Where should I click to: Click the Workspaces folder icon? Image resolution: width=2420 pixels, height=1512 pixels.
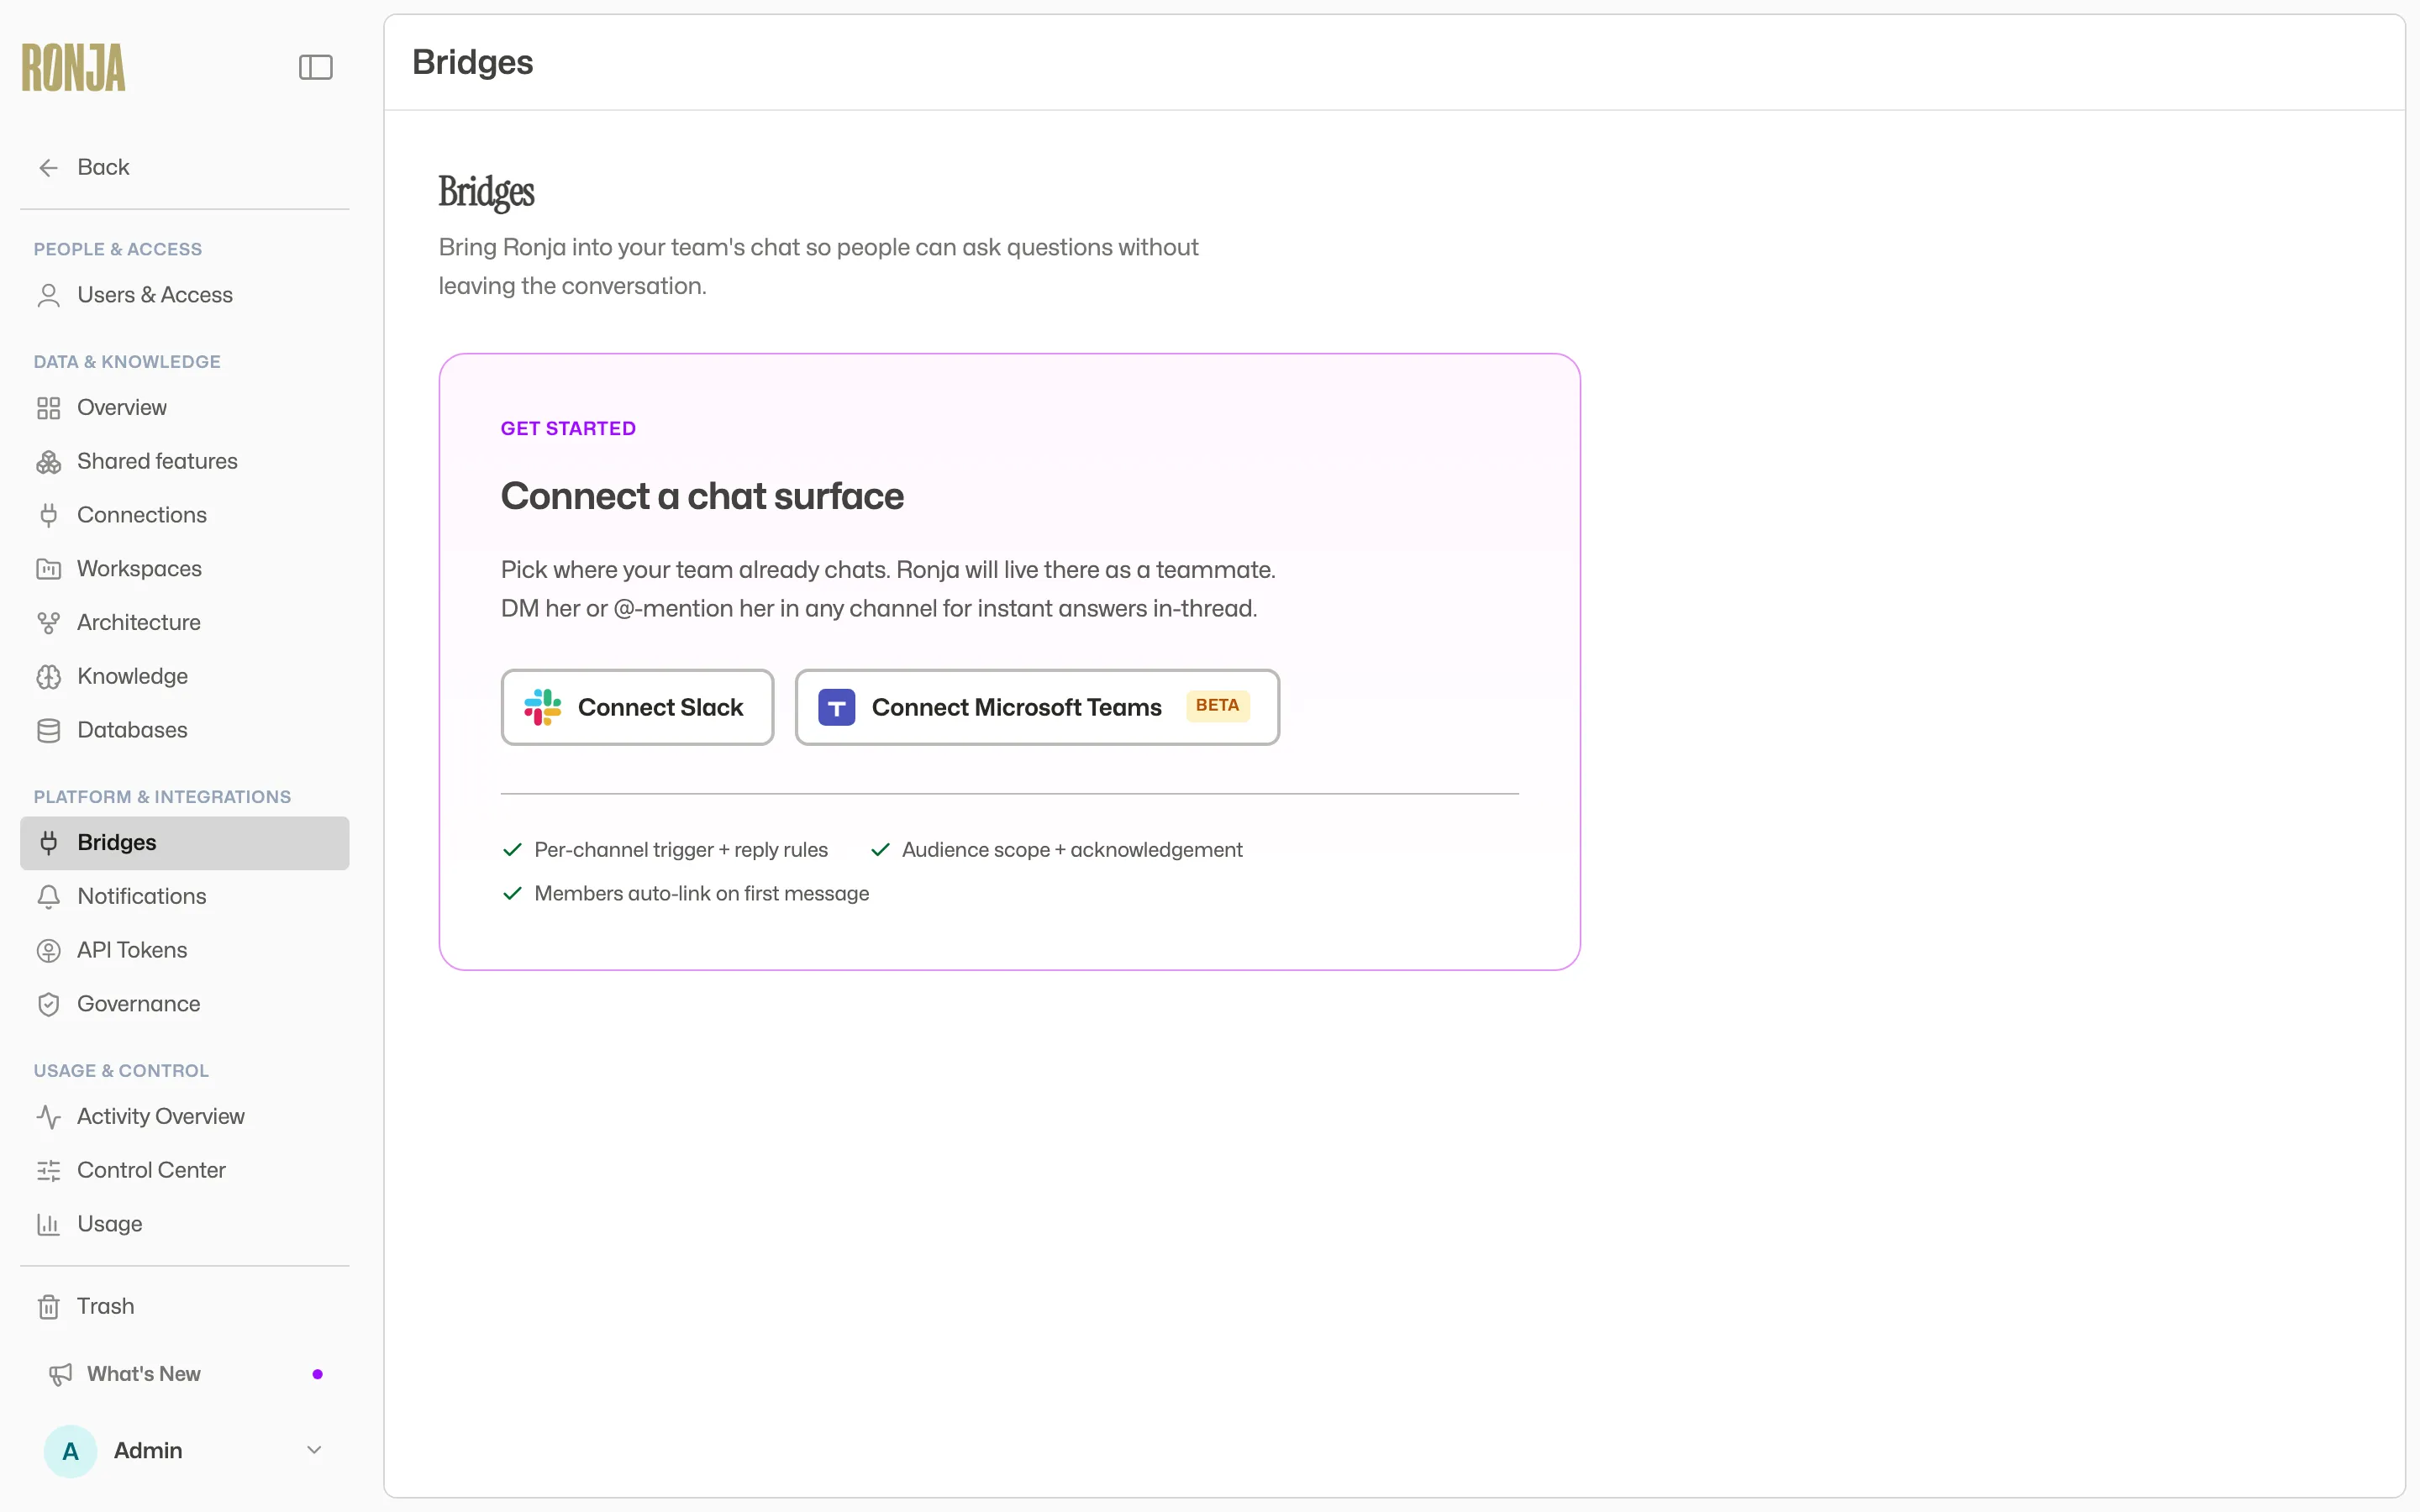point(48,569)
